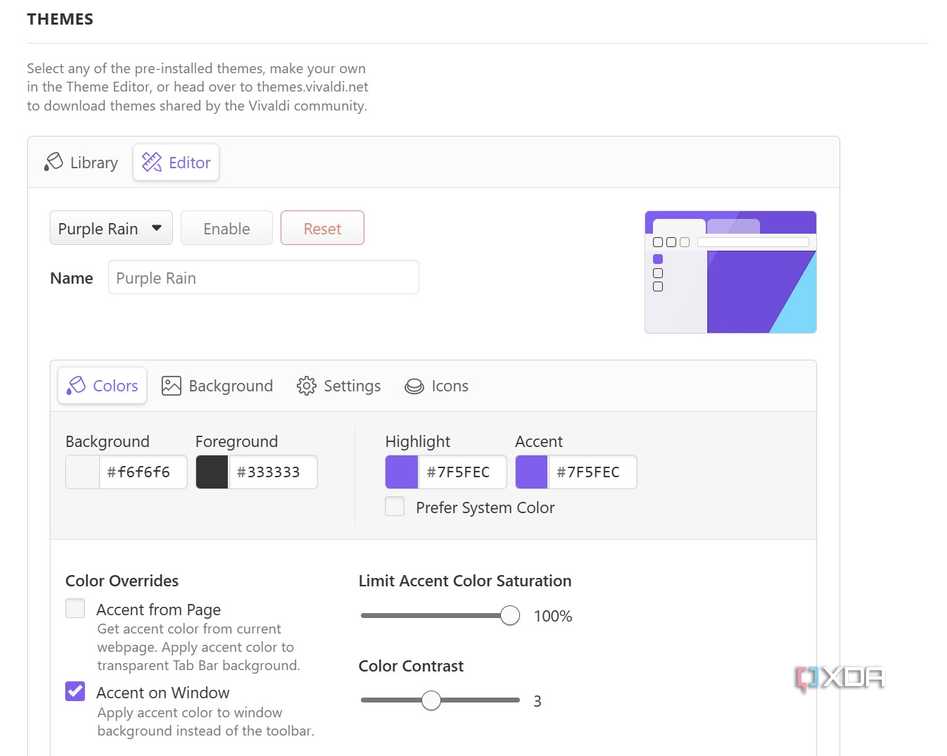Open the Highlight color swatch

(x=402, y=472)
